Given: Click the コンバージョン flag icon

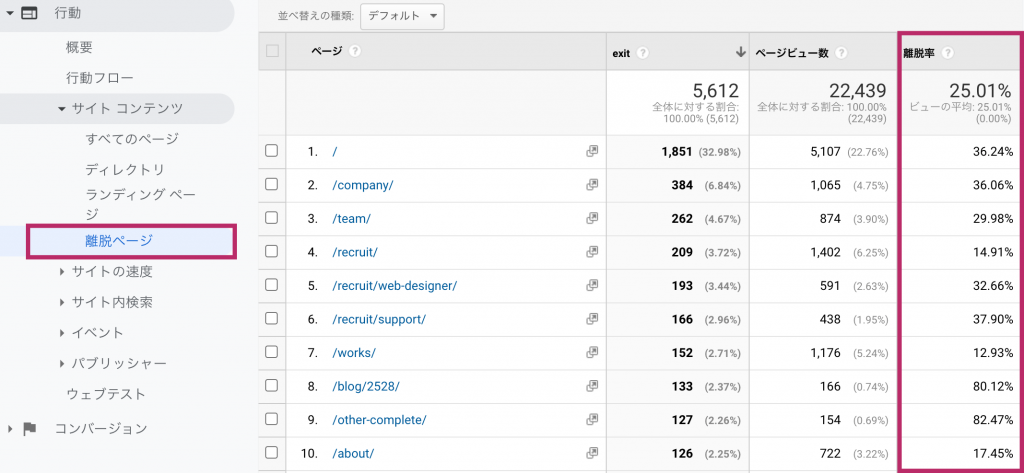Looking at the screenshot, I should [30, 428].
